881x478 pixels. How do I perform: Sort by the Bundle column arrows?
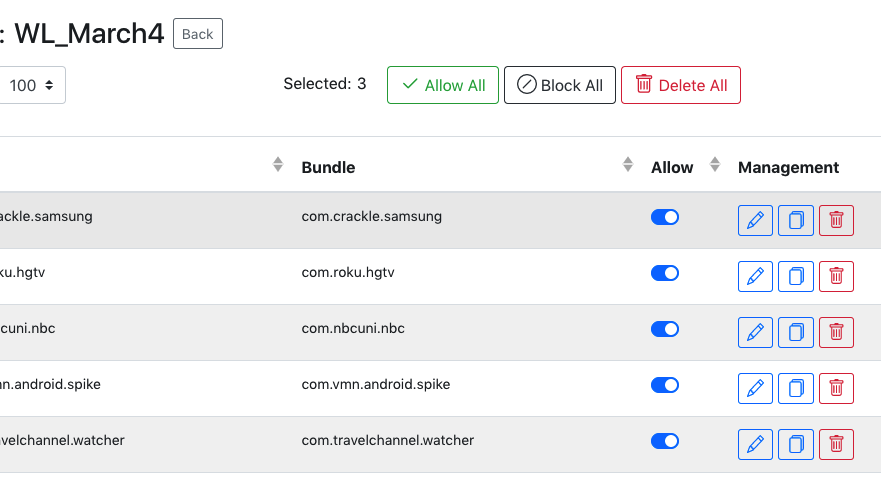pyautogui.click(x=628, y=165)
